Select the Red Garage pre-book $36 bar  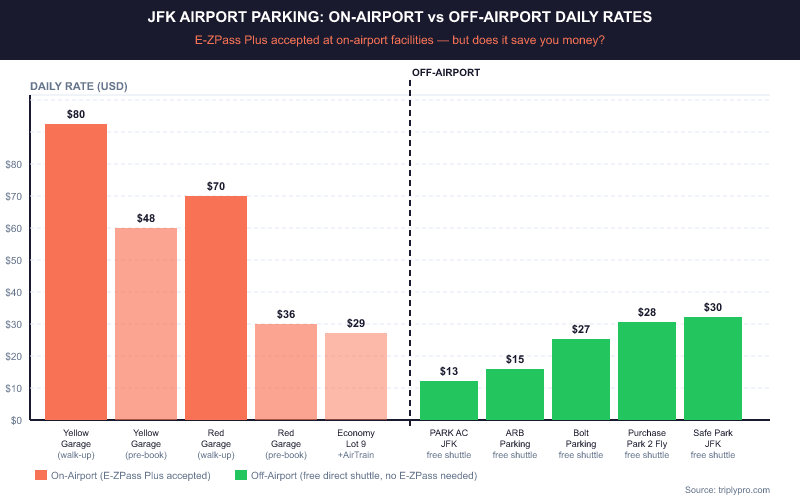click(x=286, y=372)
